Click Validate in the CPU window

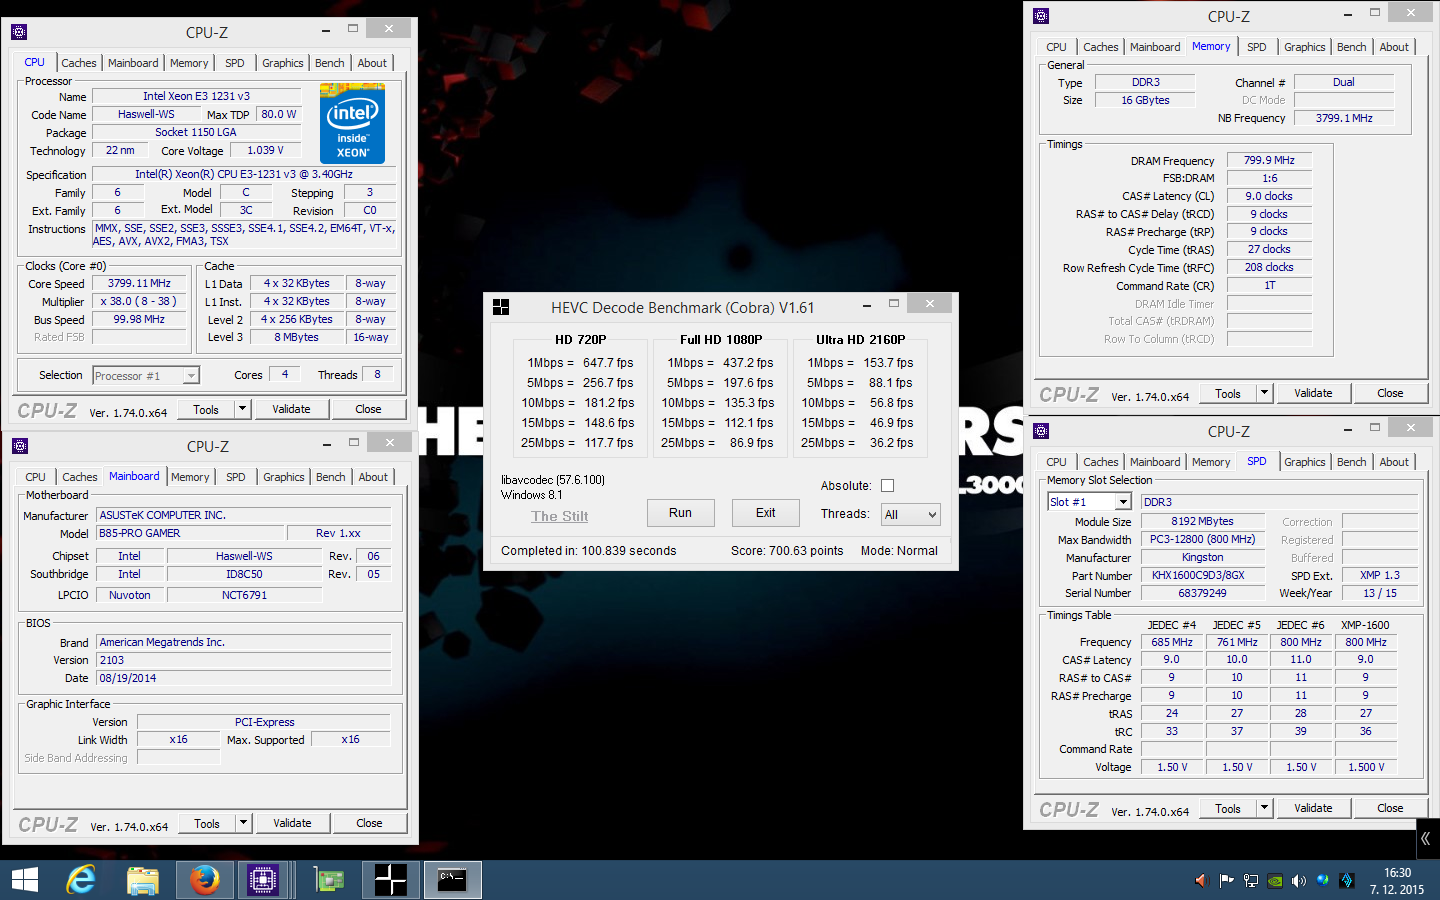pyautogui.click(x=291, y=409)
